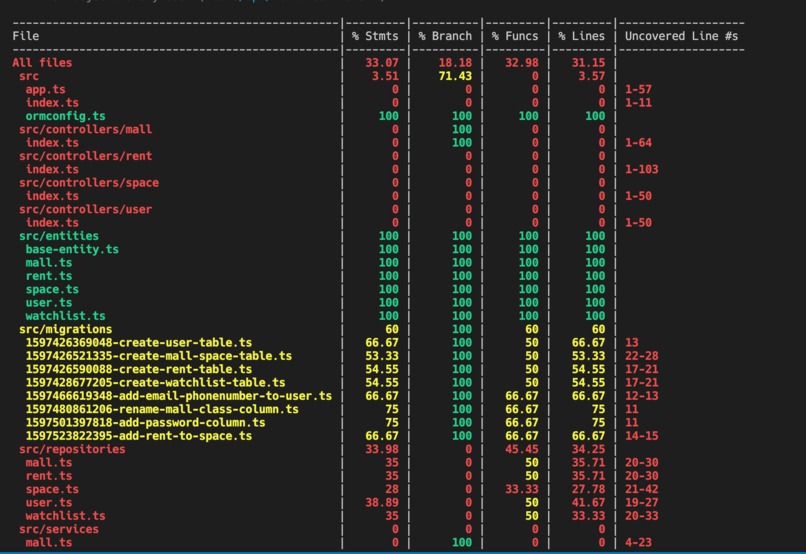This screenshot has height=554, width=806.
Task: Select the src/services directory
Action: click(x=59, y=529)
